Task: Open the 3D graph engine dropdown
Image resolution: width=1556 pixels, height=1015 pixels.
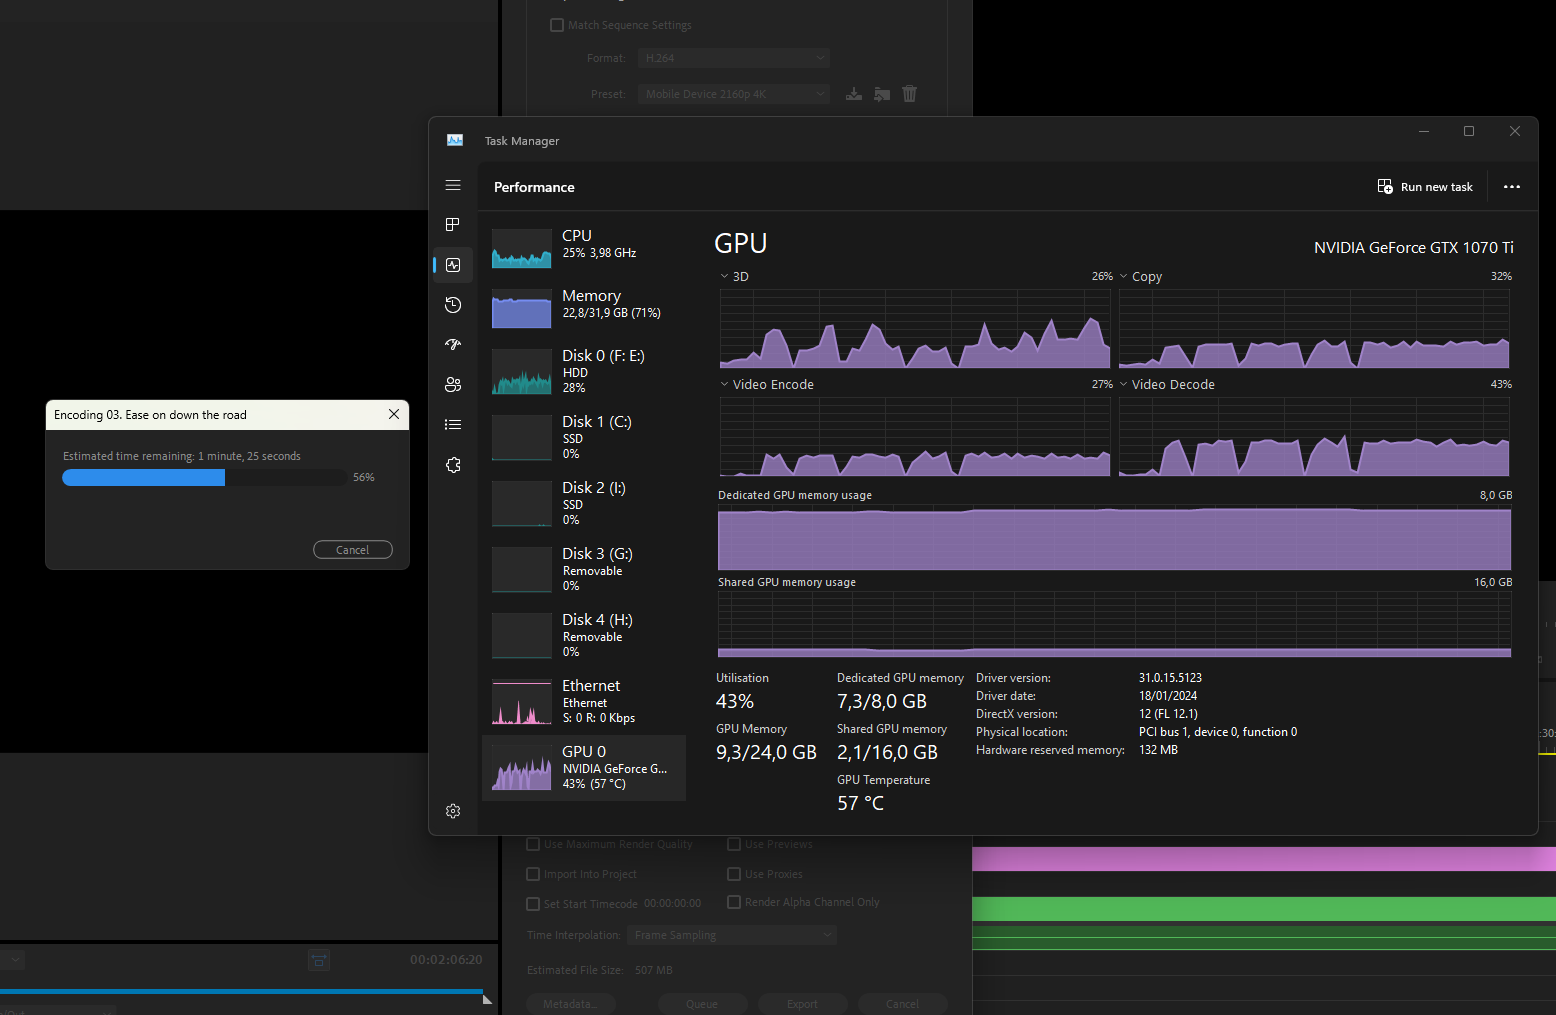Action: click(734, 277)
